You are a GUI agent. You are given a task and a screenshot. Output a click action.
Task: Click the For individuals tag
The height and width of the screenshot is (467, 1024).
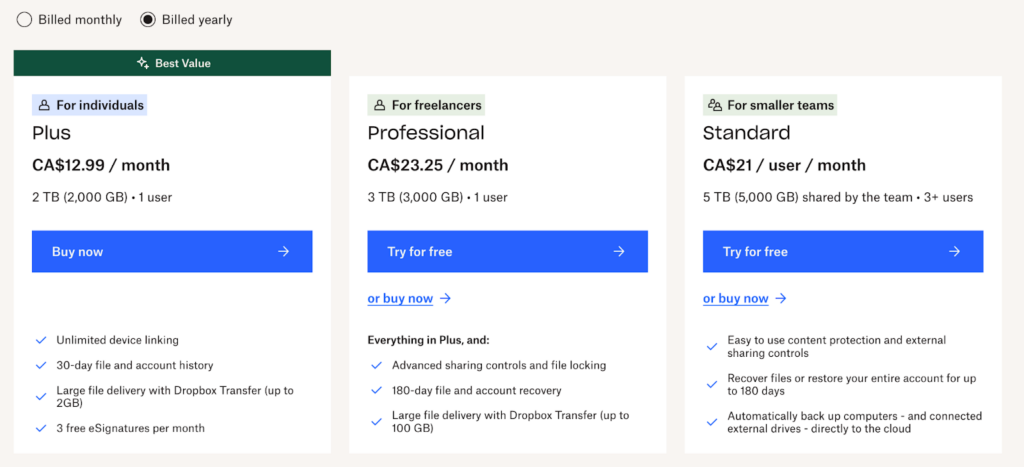click(x=89, y=105)
